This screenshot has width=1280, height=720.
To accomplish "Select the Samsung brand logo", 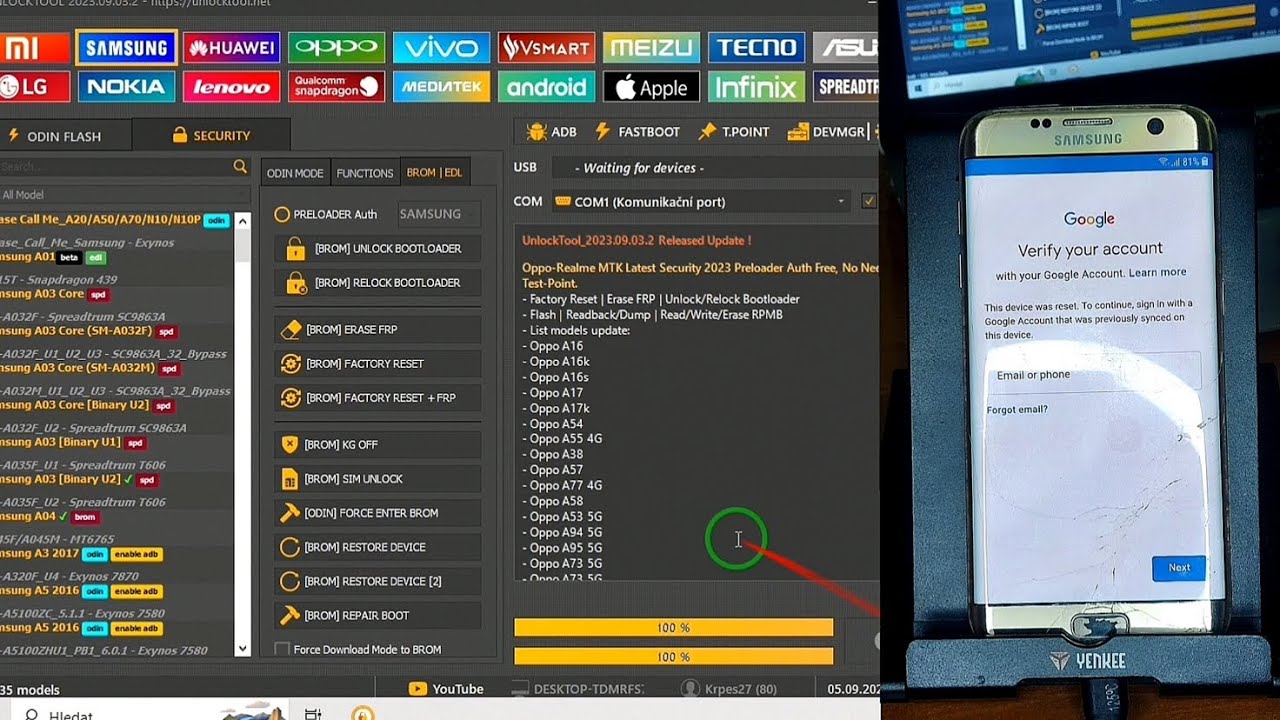I will pyautogui.click(x=126, y=47).
